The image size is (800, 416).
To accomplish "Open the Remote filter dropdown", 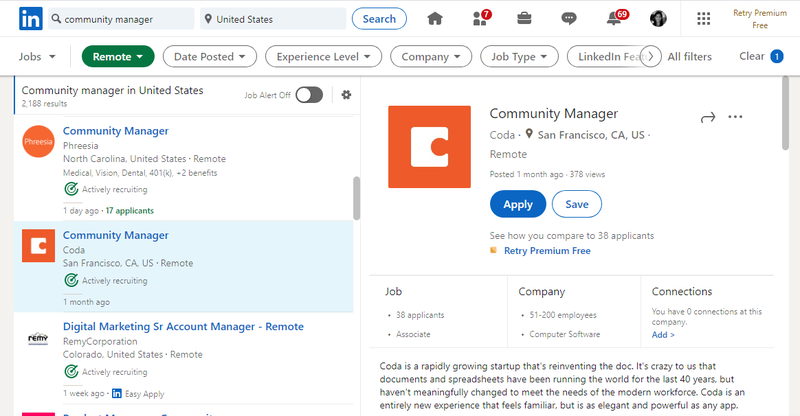I will pyautogui.click(x=118, y=57).
